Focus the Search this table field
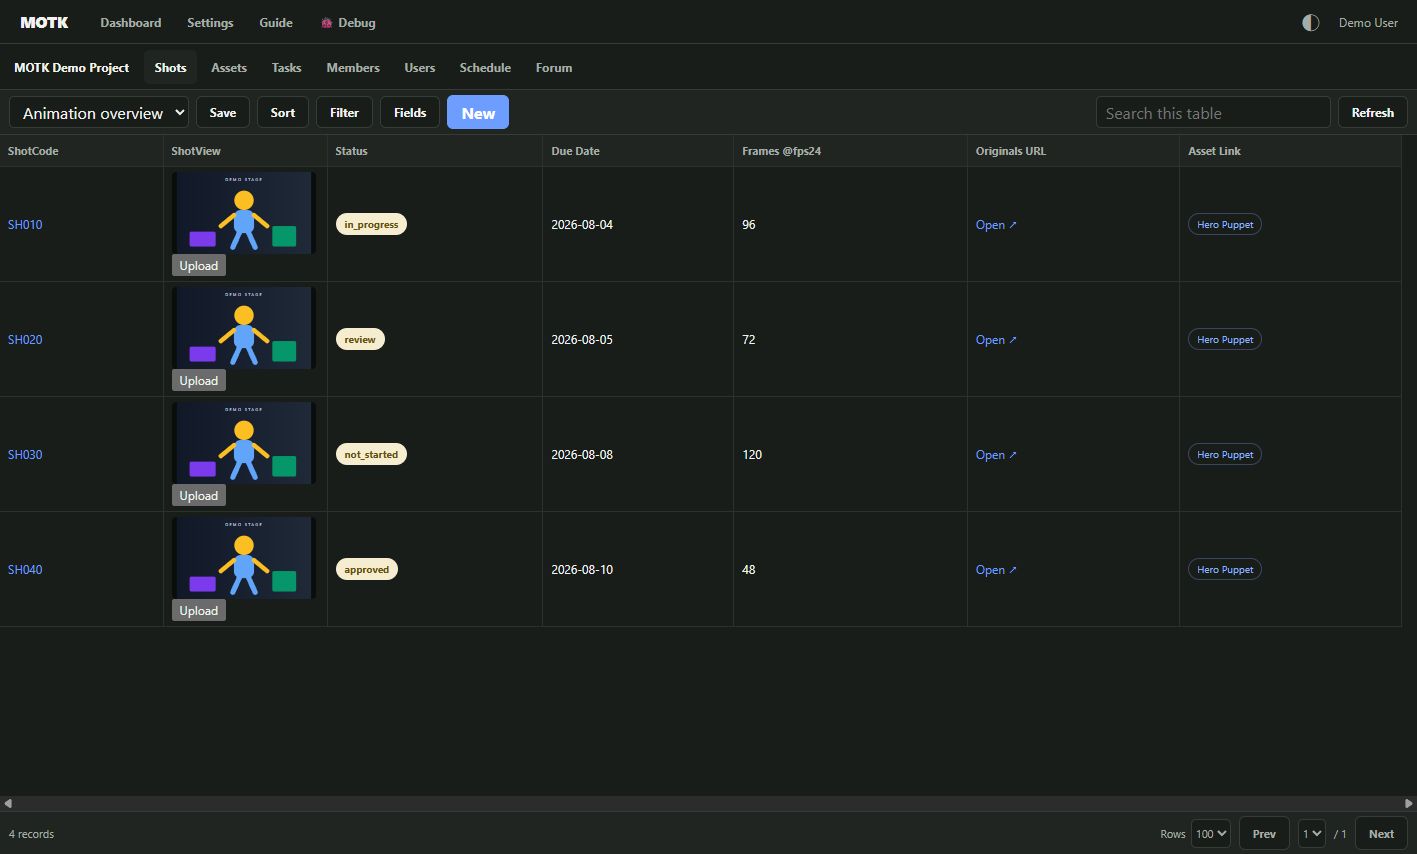1417x854 pixels. [1213, 113]
